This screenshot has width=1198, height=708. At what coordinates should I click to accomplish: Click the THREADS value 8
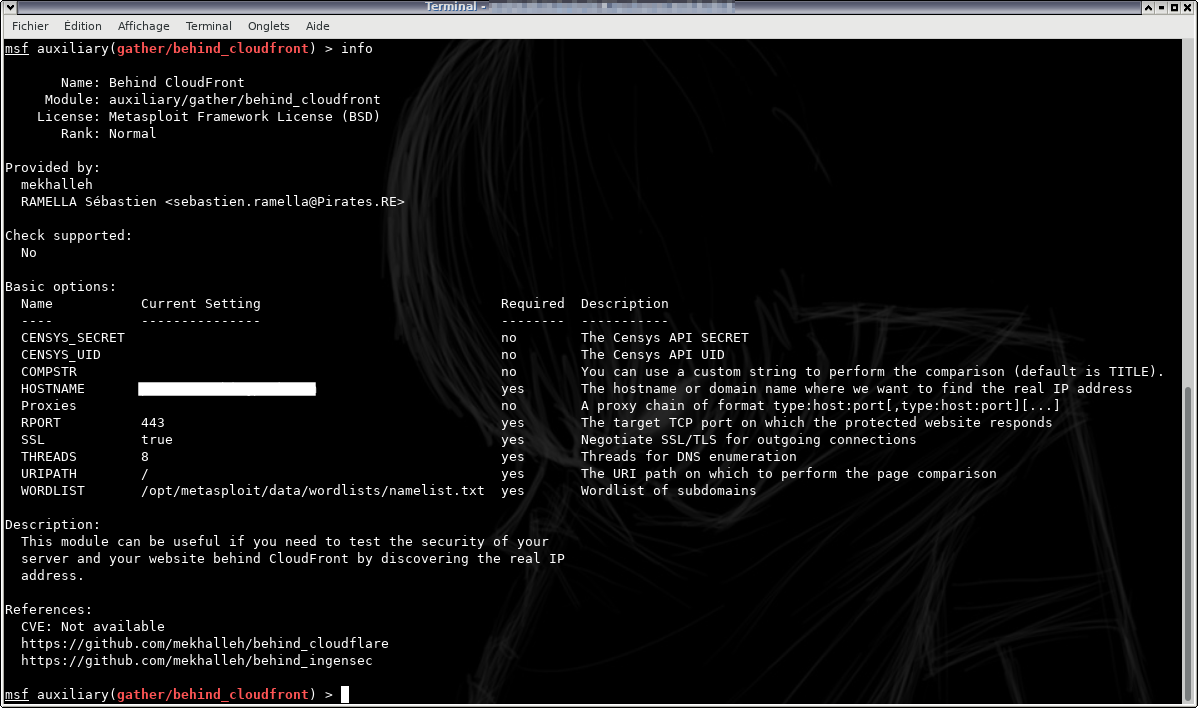144,457
